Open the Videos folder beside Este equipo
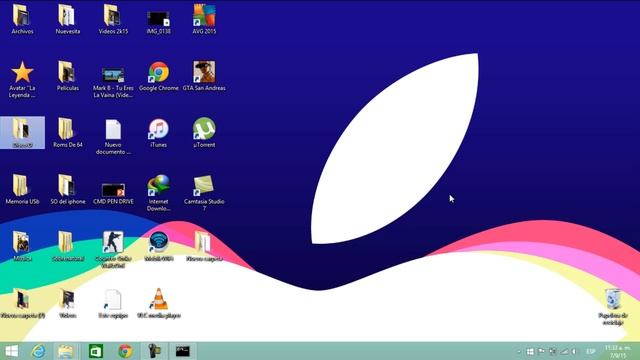 [x=68, y=303]
